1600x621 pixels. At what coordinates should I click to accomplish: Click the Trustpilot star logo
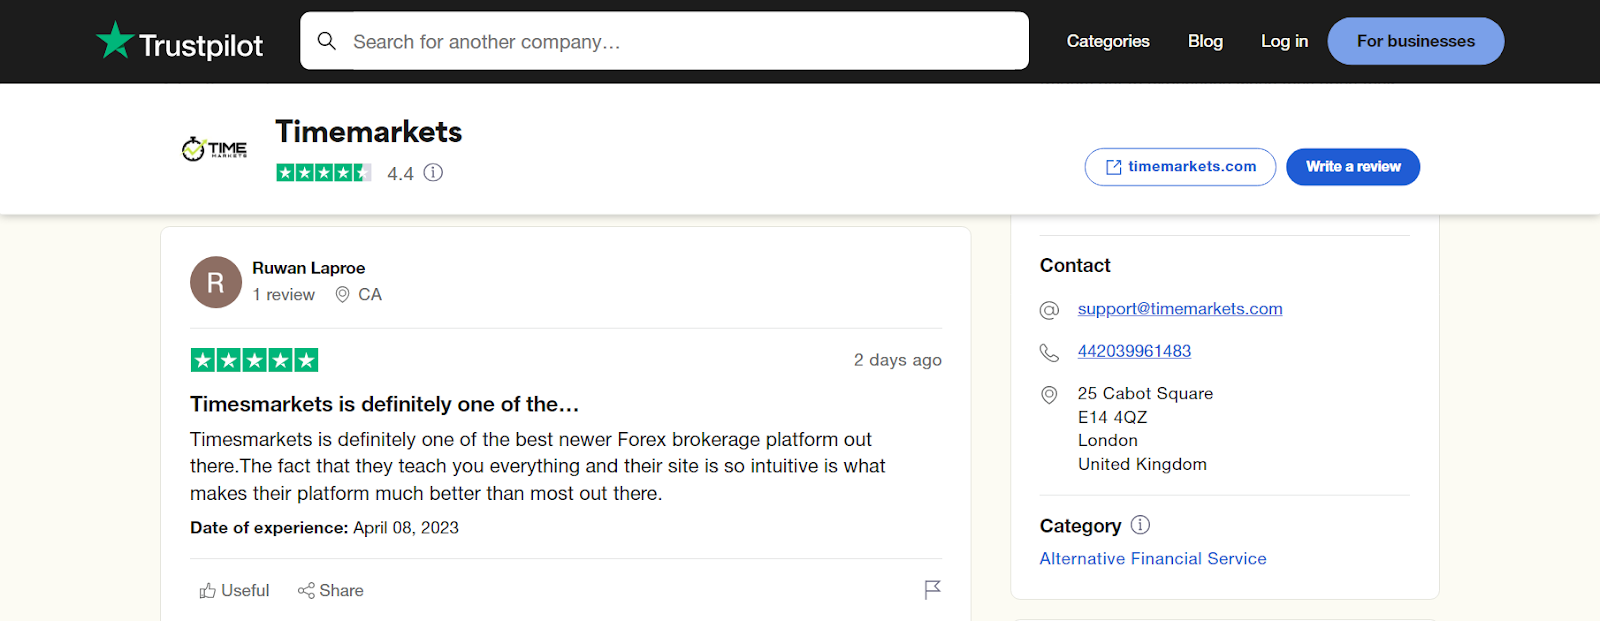click(115, 41)
